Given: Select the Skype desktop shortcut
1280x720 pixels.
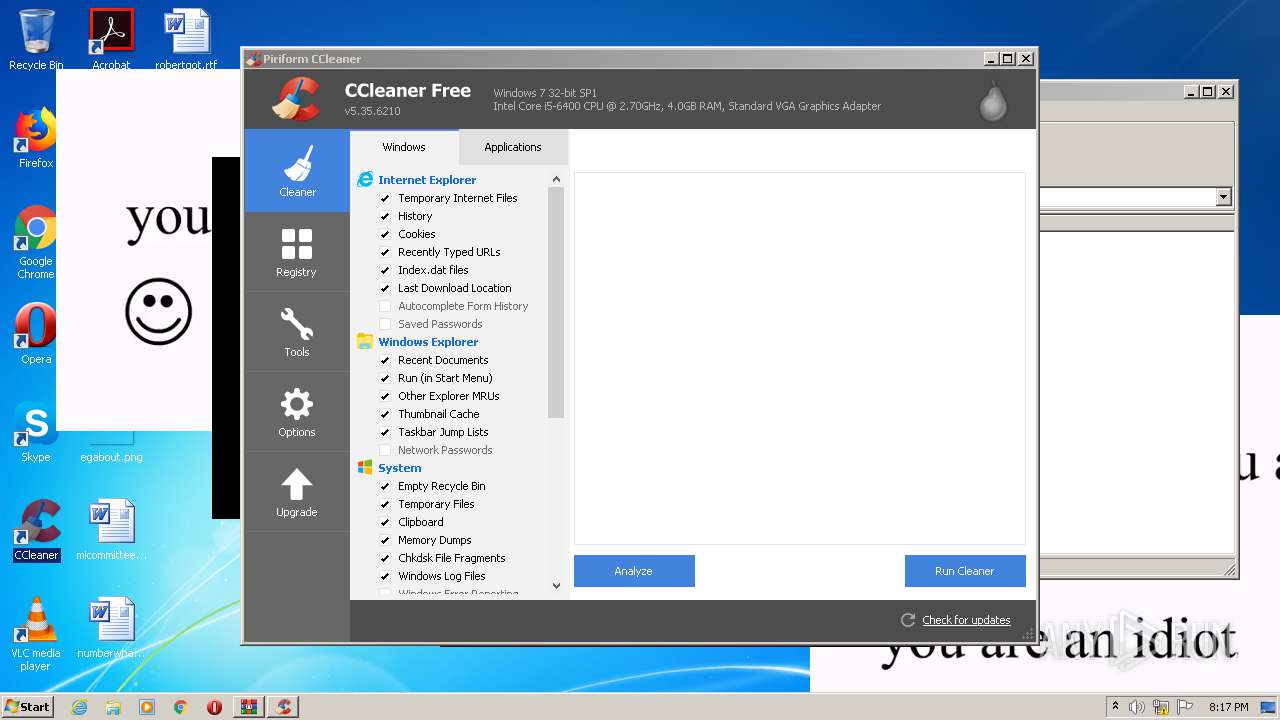Looking at the screenshot, I should coord(36,432).
